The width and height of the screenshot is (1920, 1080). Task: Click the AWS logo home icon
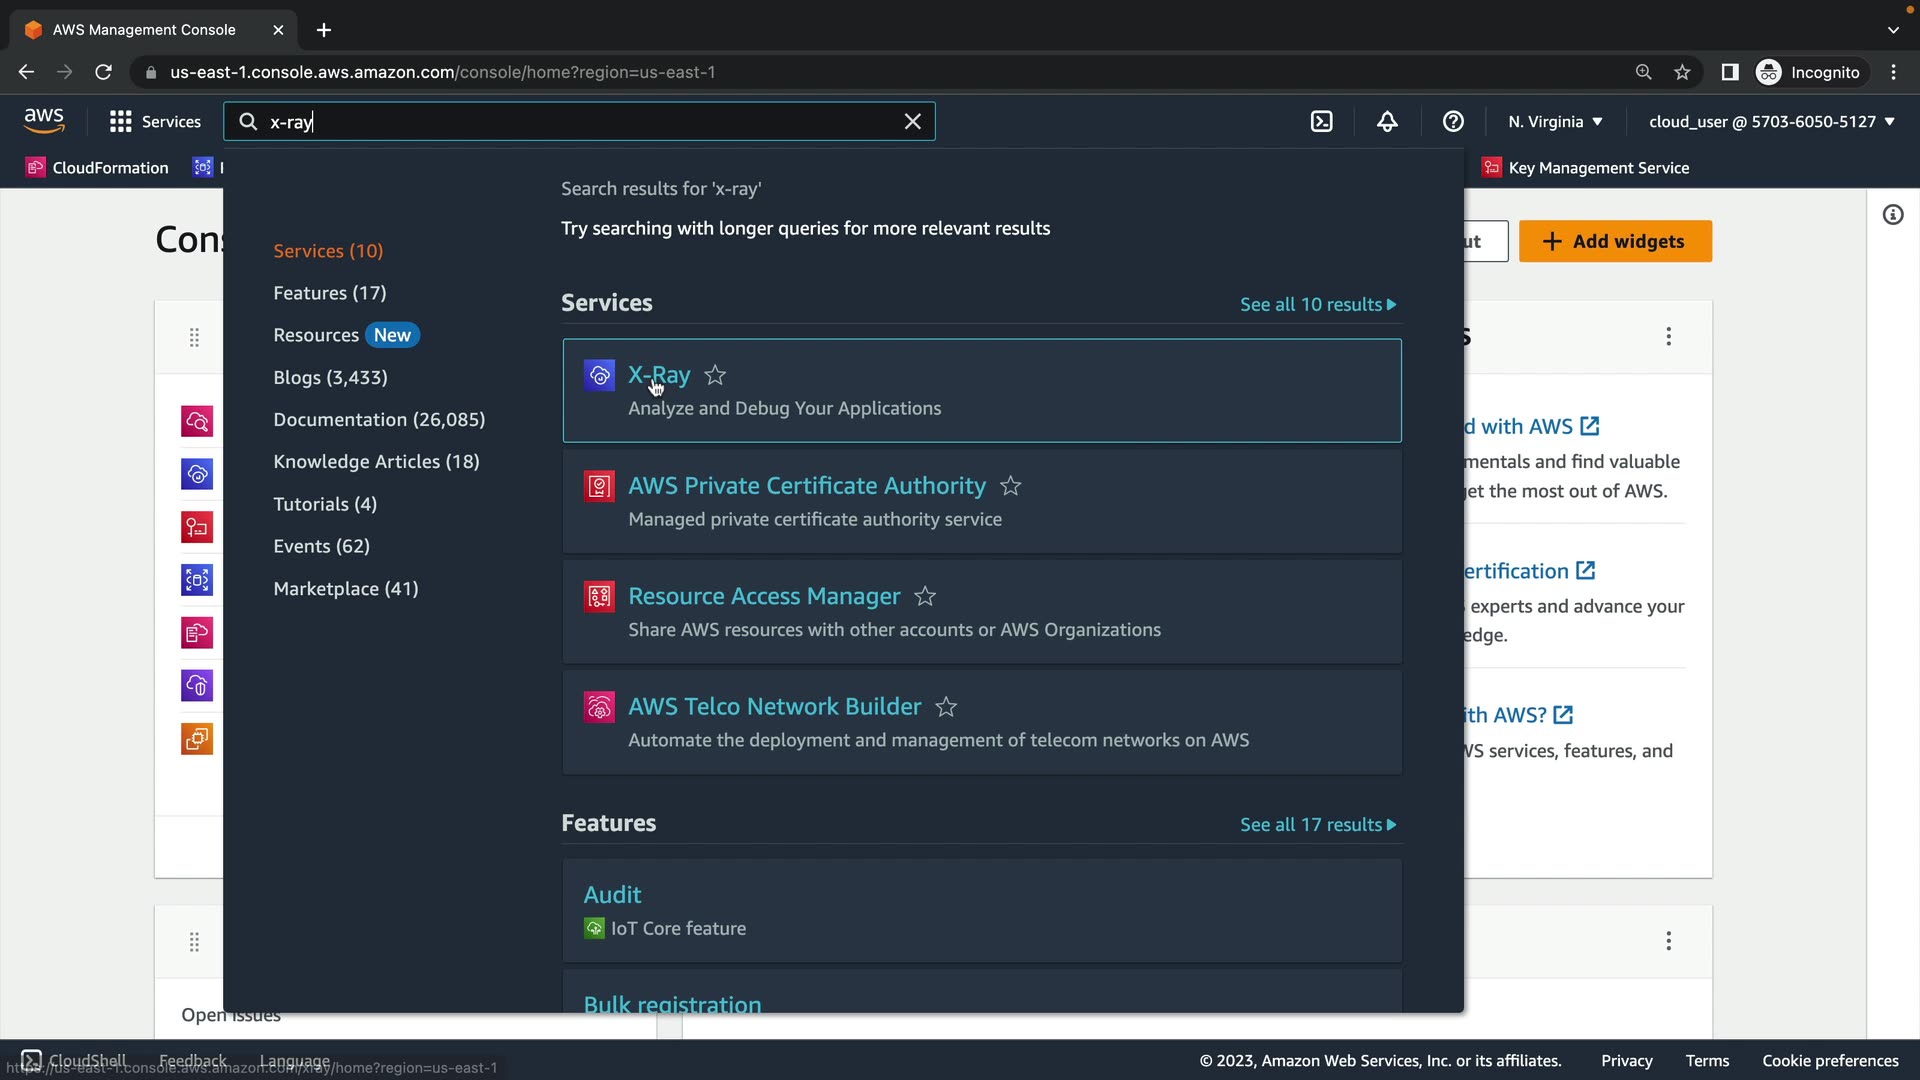tap(44, 121)
